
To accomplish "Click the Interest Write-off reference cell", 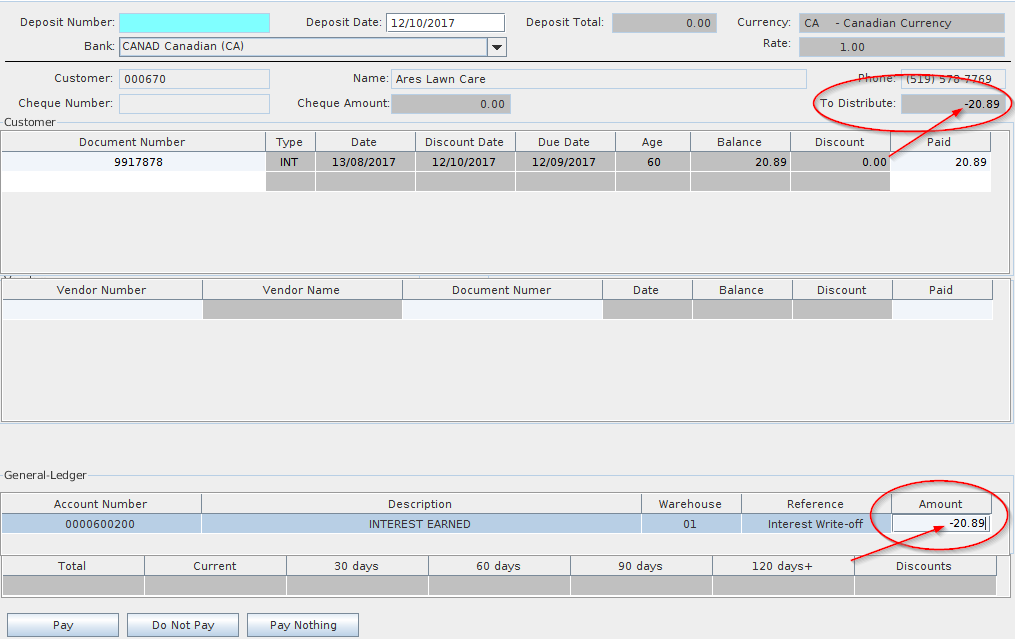I will (x=814, y=524).
